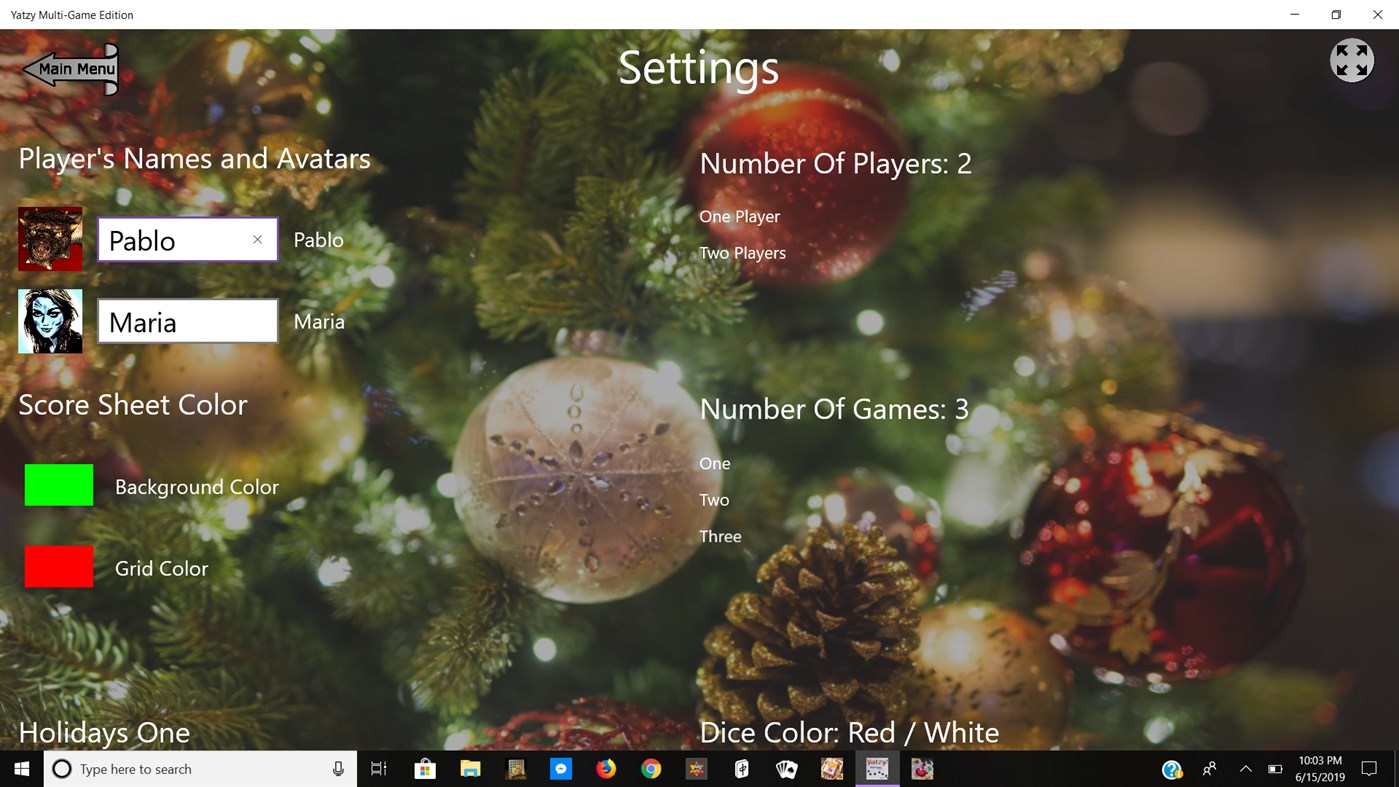Toggle fullscreen with the expand icon
Viewport: 1399px width, 787px height.
pos(1351,60)
